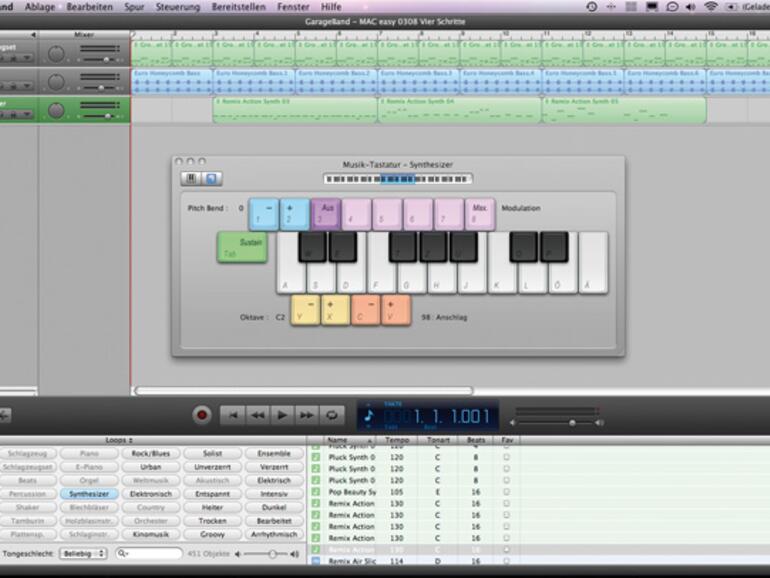Click modulation key number 5
This screenshot has height=578, width=770.
pos(387,214)
